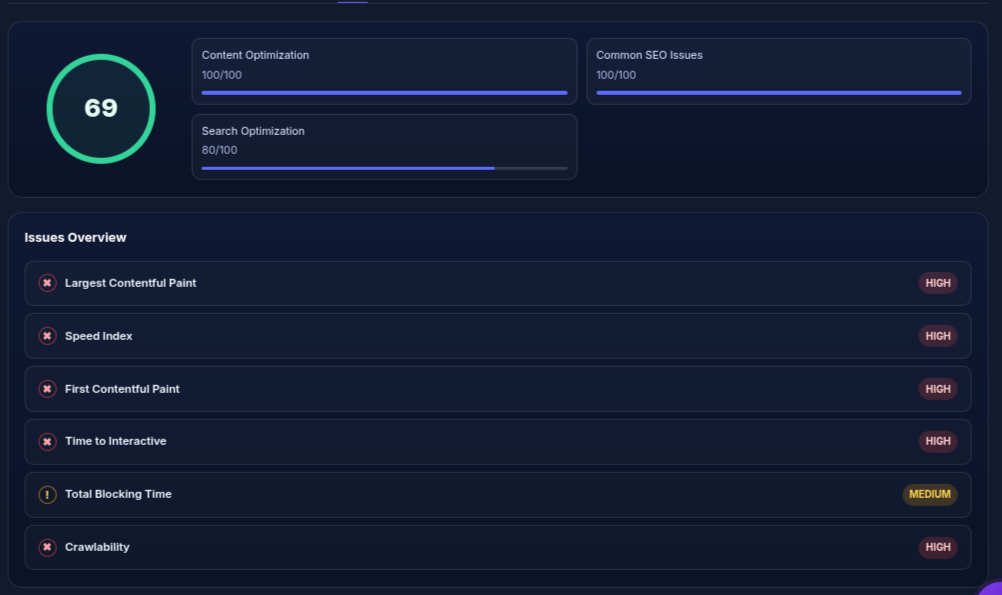Click the green circular score showing 69
The height and width of the screenshot is (595, 1002).
click(101, 108)
